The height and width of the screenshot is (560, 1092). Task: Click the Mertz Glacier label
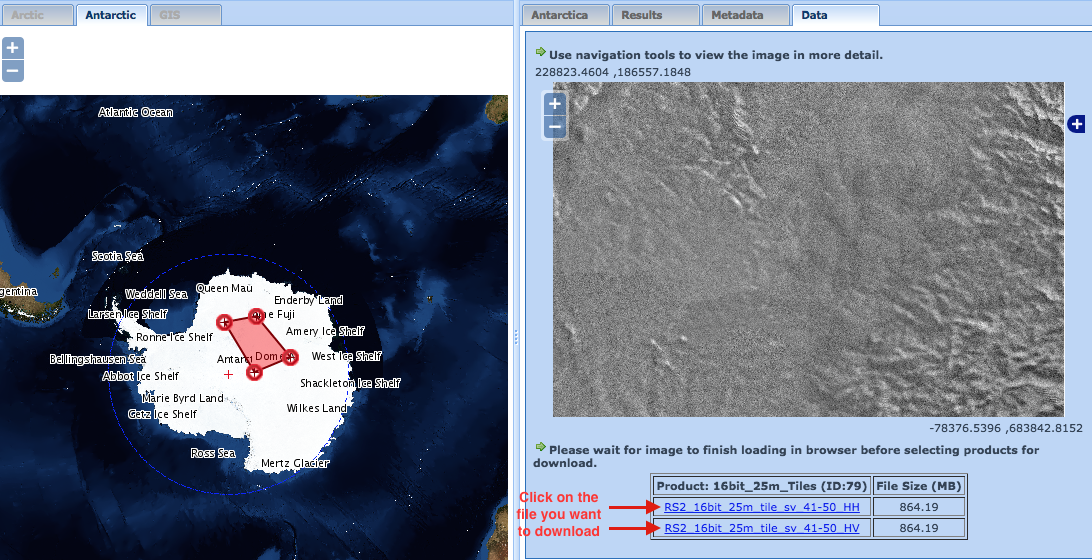point(295,463)
